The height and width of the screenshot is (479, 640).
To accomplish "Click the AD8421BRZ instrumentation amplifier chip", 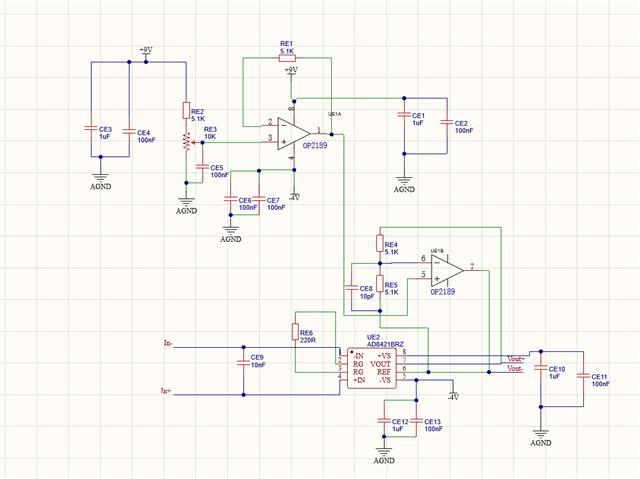I will click(x=371, y=368).
